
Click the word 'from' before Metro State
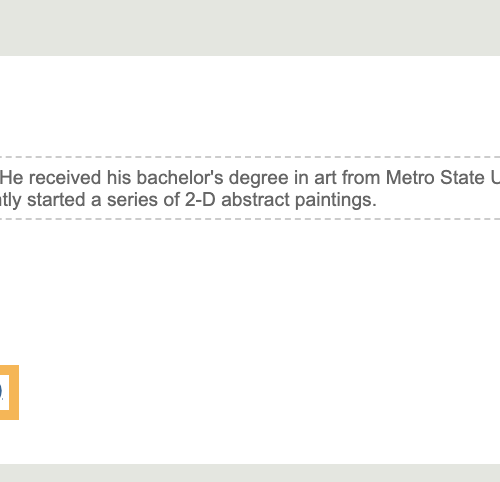point(361,177)
